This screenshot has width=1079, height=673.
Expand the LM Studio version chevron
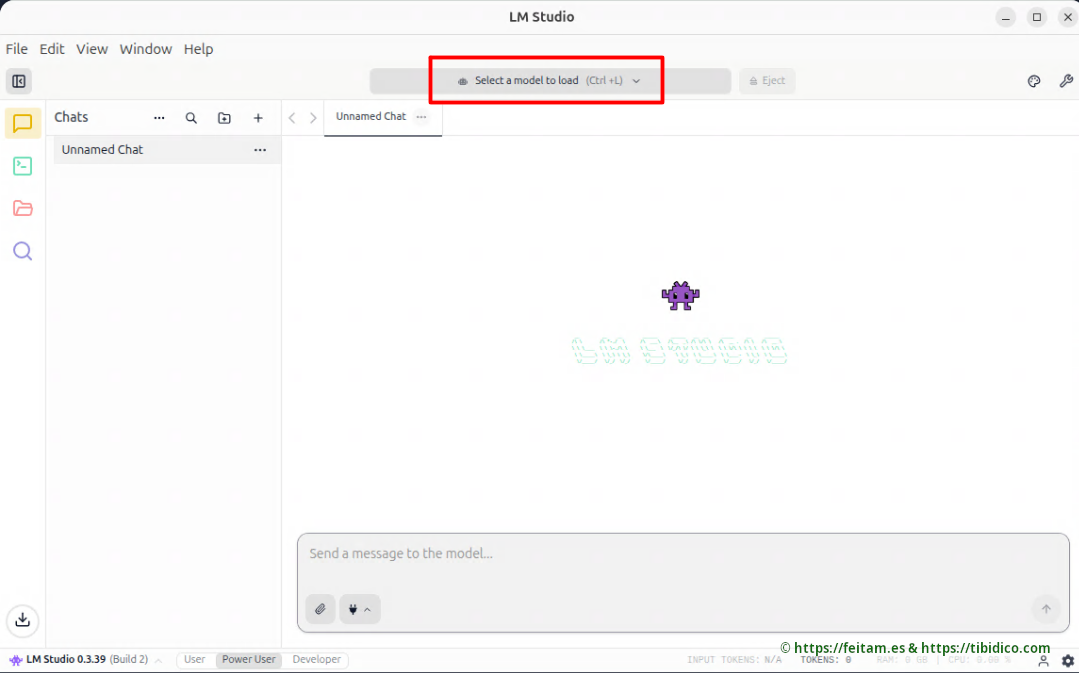[x=158, y=661]
